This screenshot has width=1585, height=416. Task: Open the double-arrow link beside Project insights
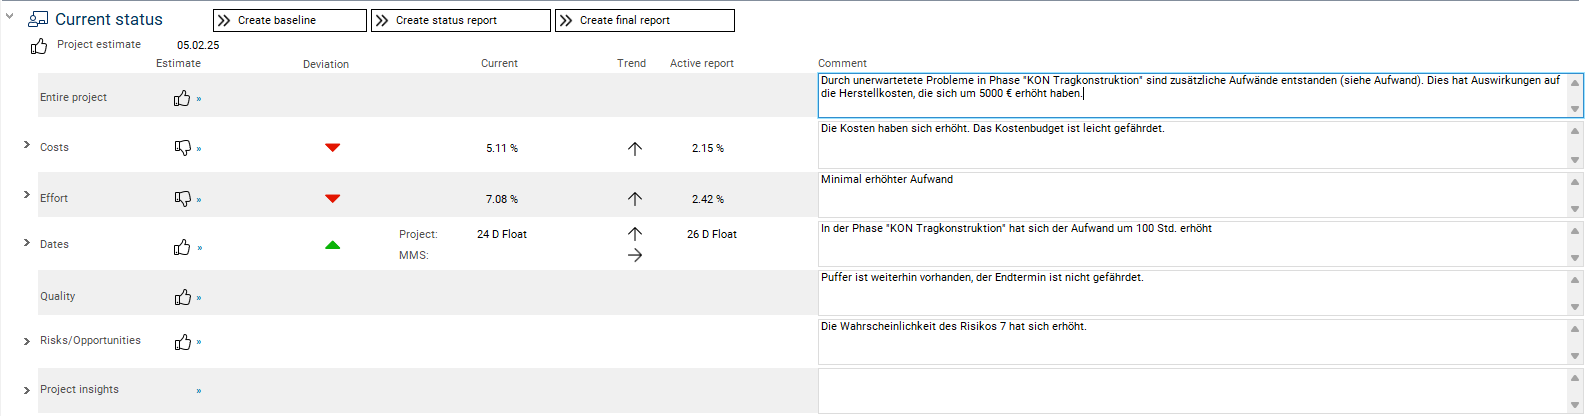[199, 391]
